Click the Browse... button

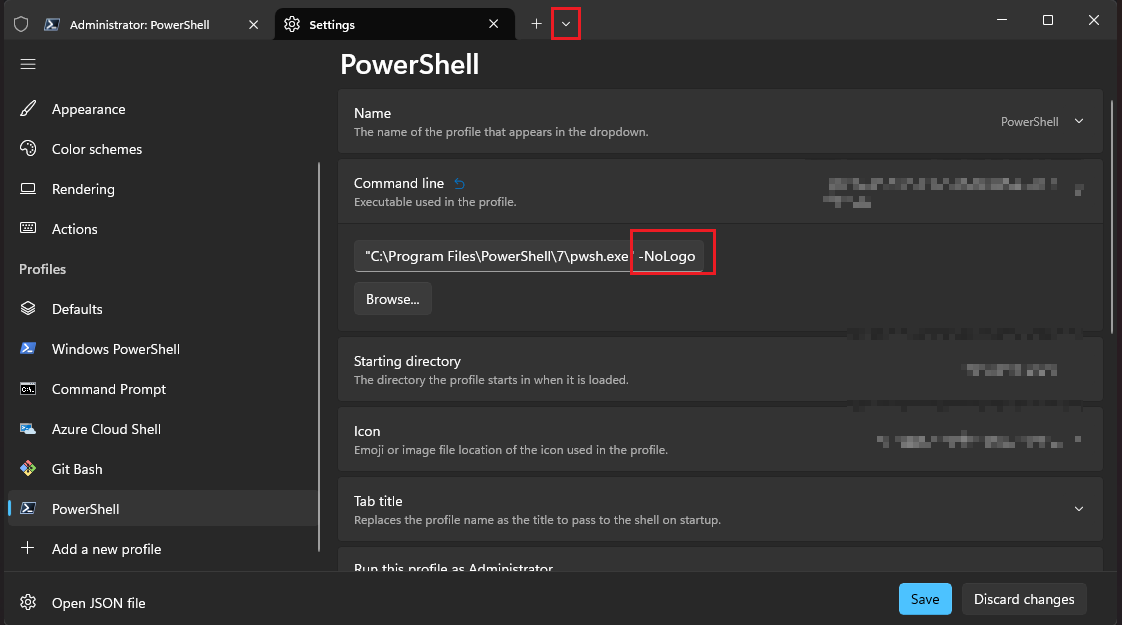(x=393, y=299)
